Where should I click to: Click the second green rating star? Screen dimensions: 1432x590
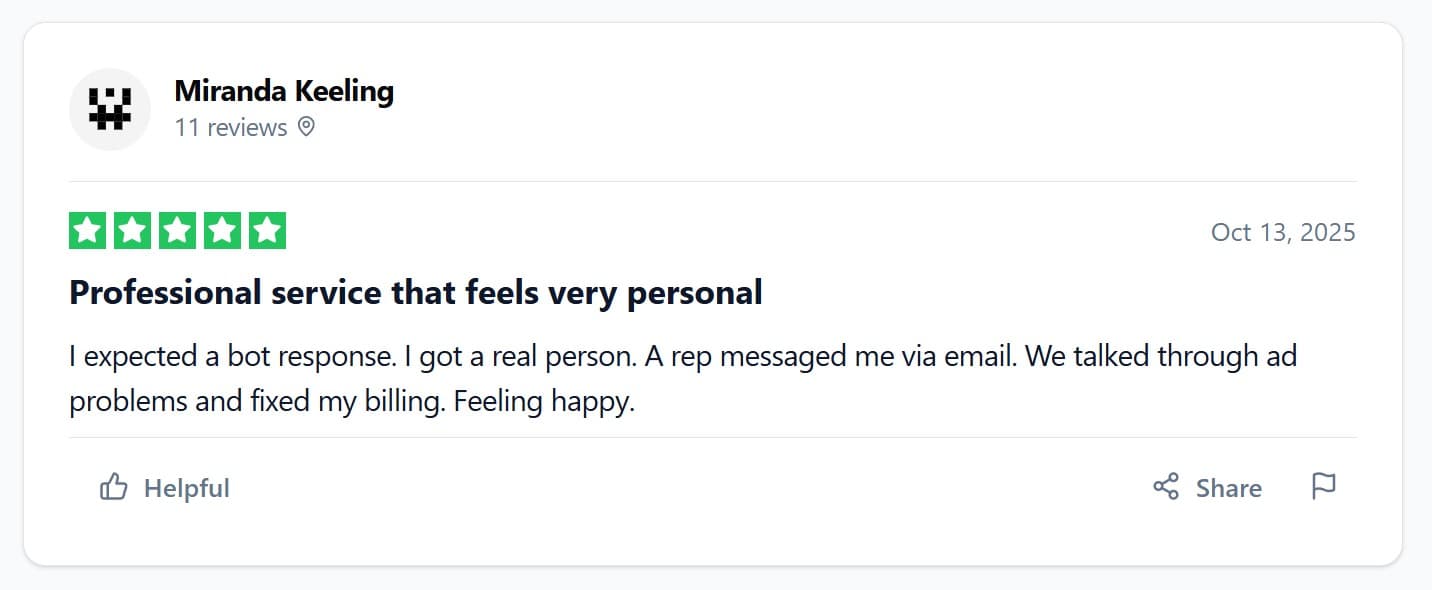(x=132, y=231)
